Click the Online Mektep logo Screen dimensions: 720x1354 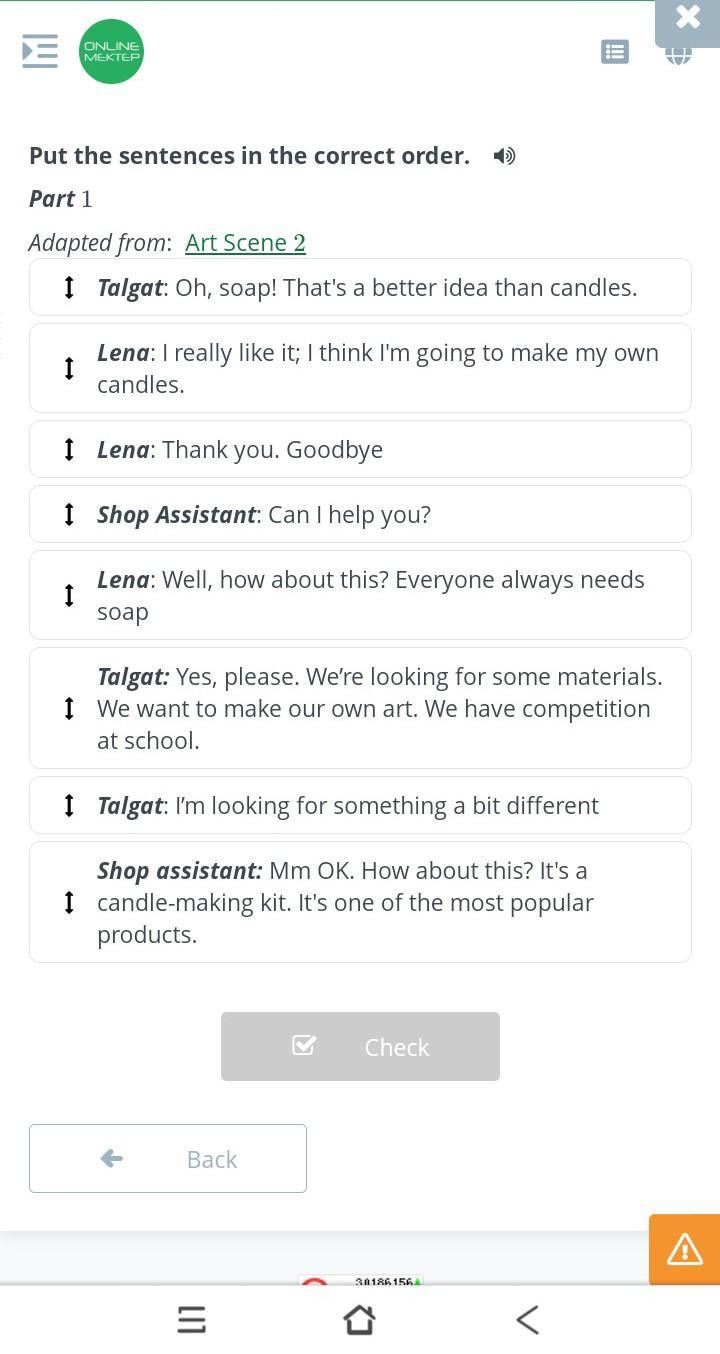pos(111,51)
